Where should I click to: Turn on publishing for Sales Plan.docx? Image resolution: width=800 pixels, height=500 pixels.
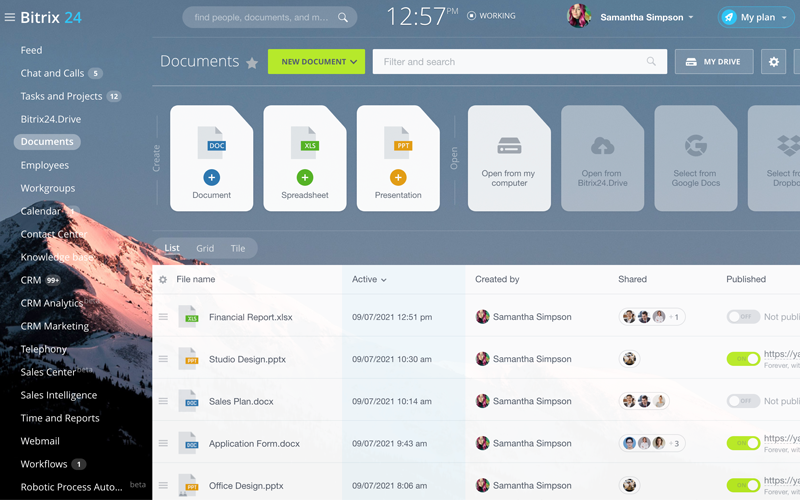pos(743,401)
